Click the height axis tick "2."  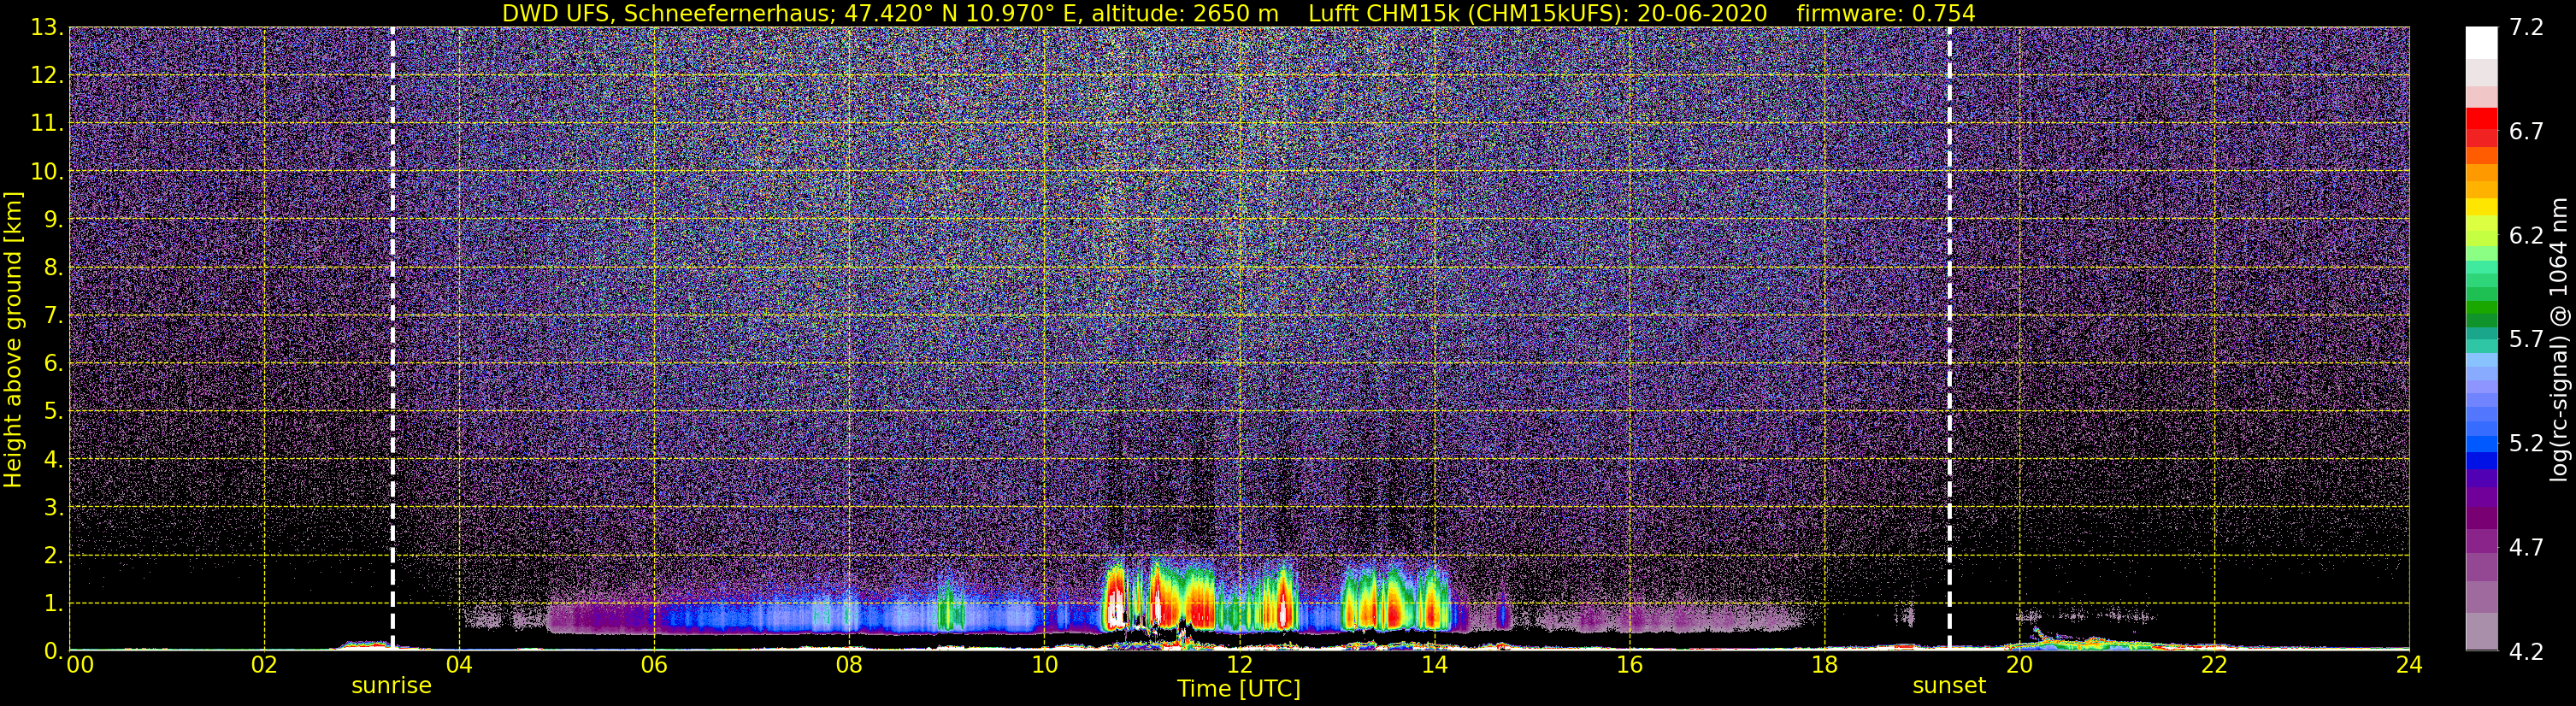click(x=52, y=555)
